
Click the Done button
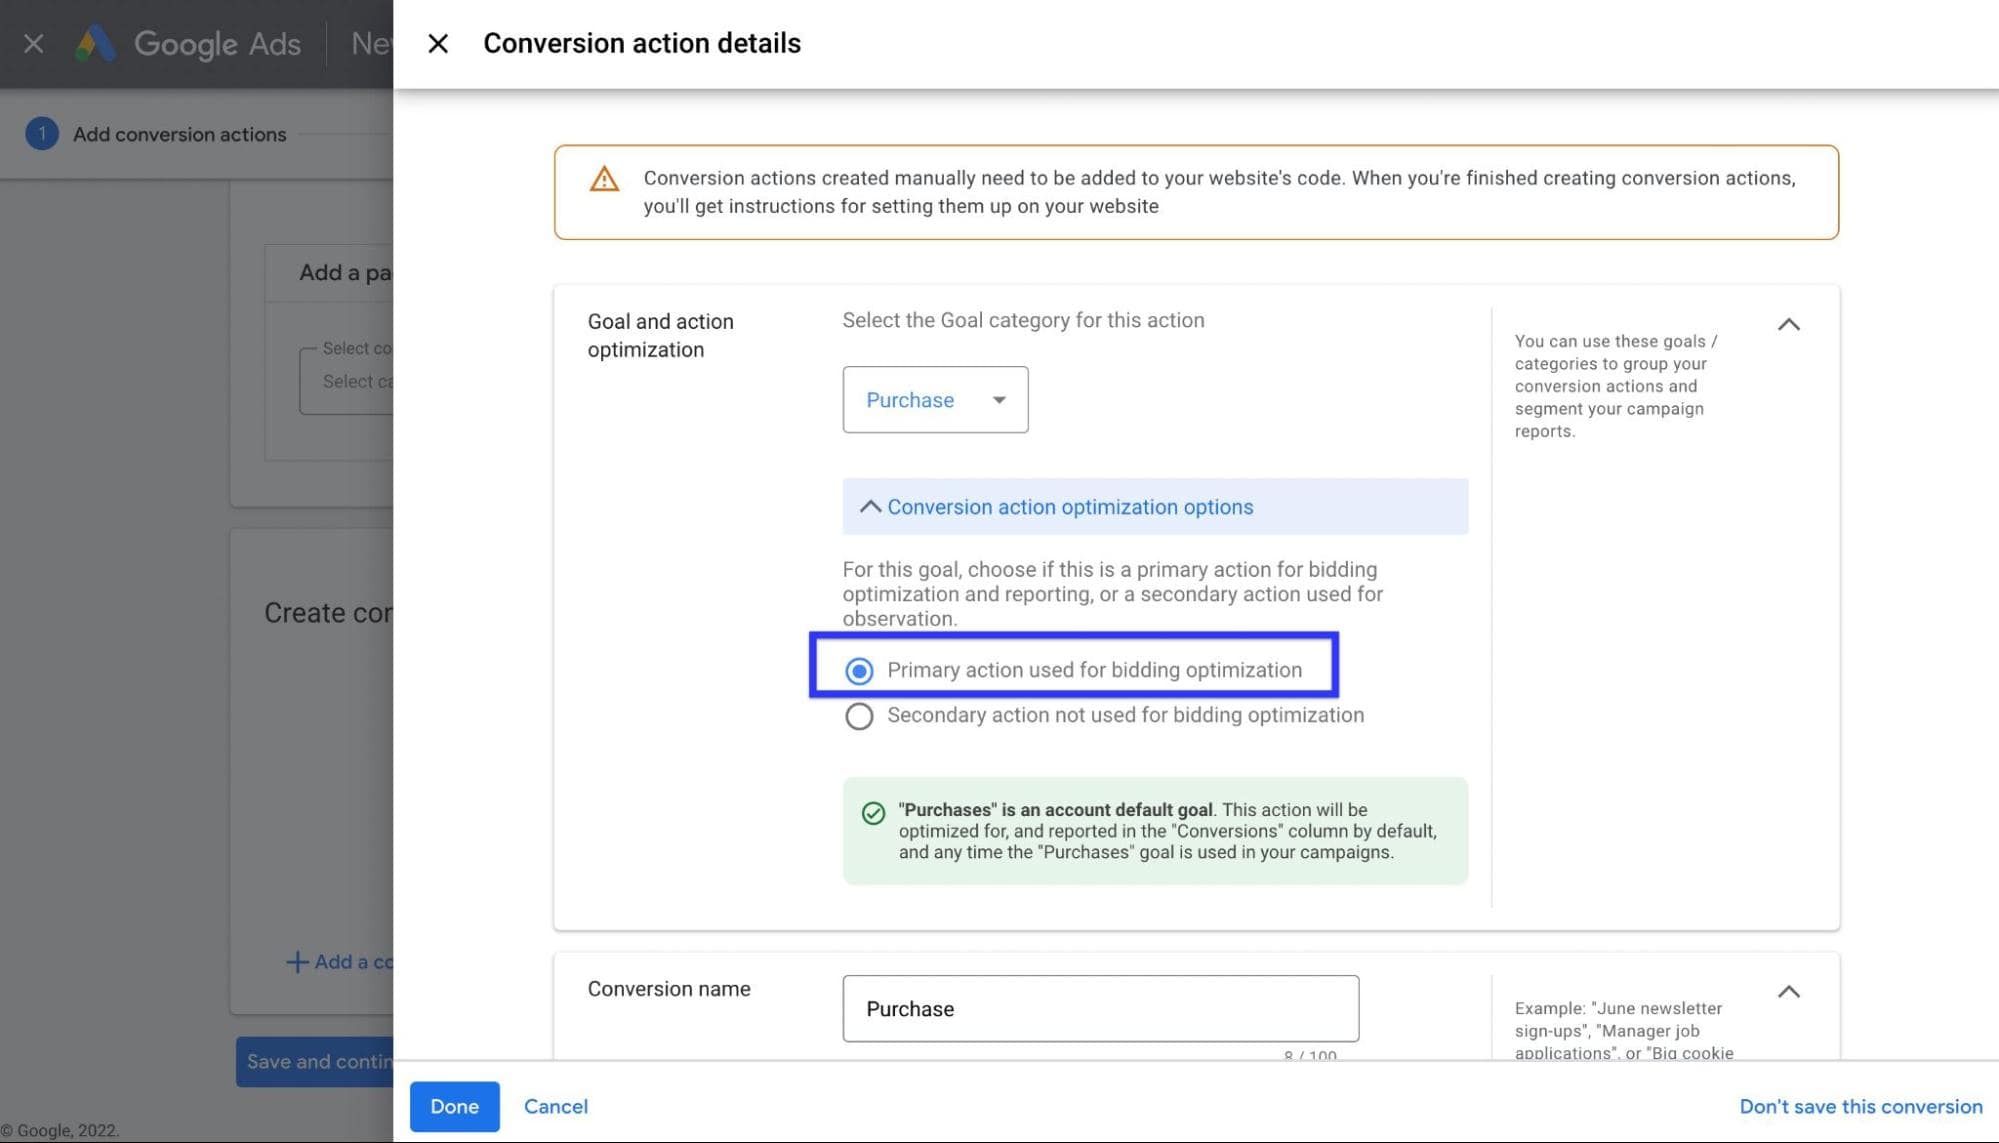point(454,1106)
